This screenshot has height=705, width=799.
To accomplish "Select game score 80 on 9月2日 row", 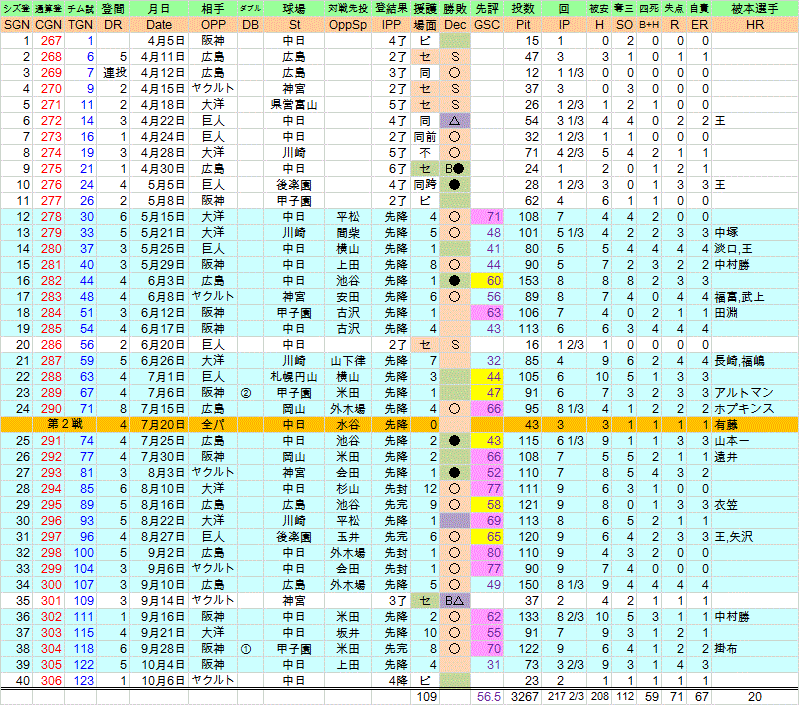I will pos(493,553).
